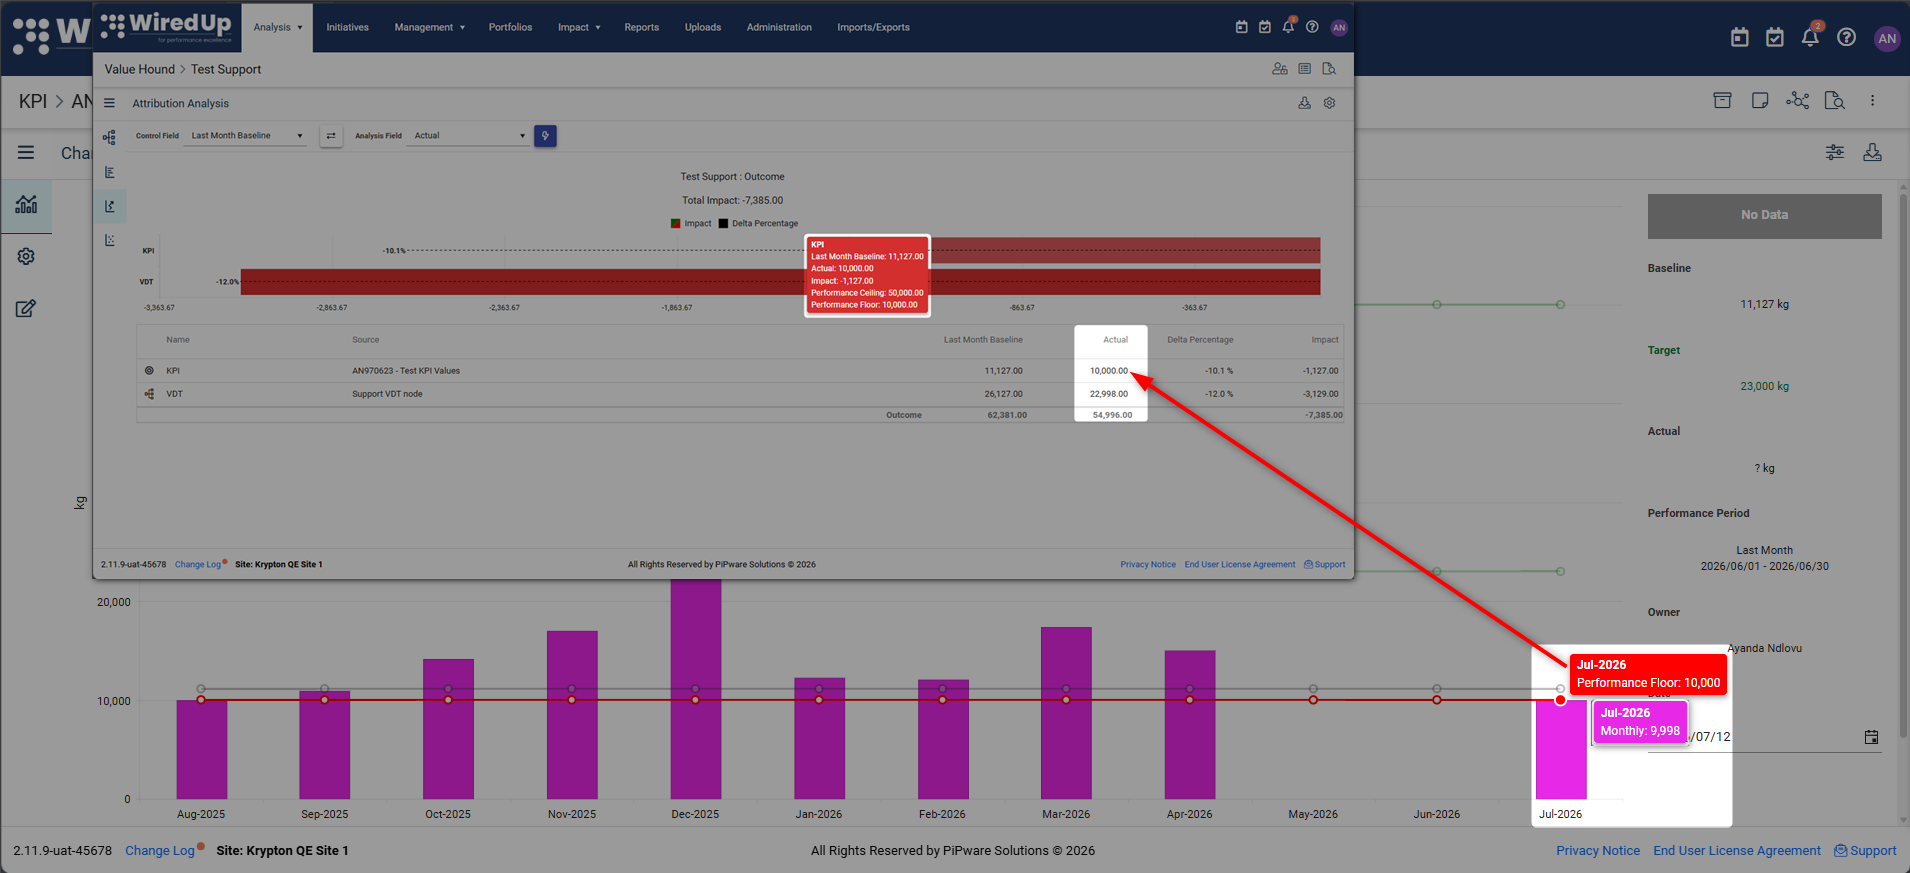Click the Aug-2025 purple bar in chart
Image resolution: width=1910 pixels, height=873 pixels.
tap(202, 749)
